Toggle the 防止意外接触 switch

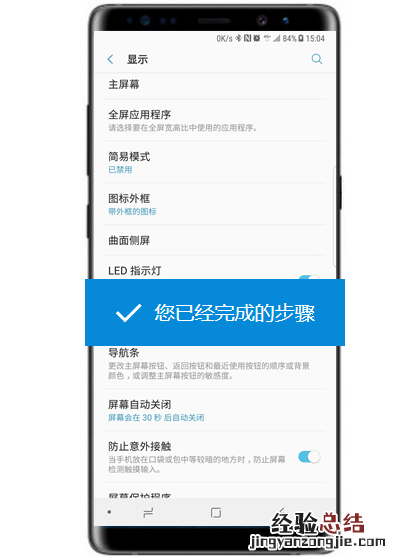tap(309, 456)
